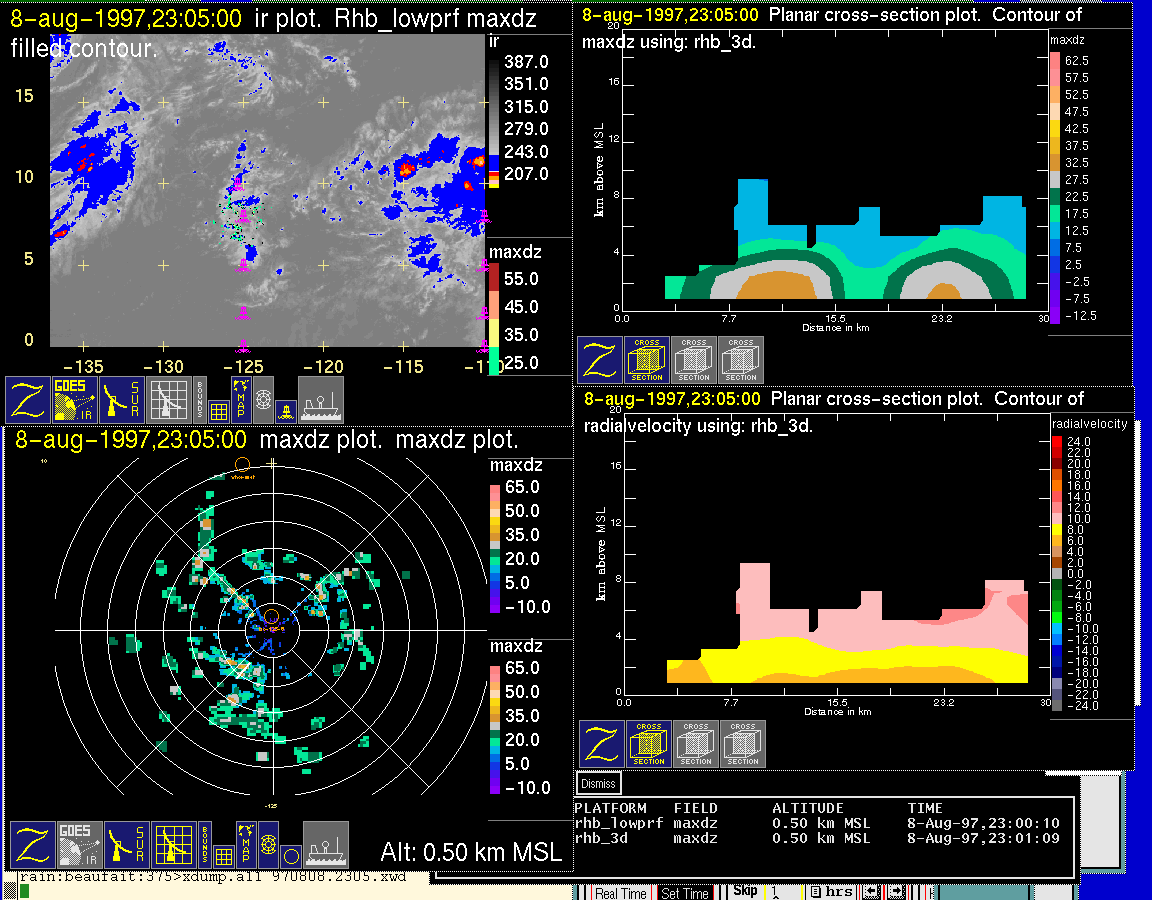Click the Dismiss button
Screen dimensions: 1152x900
pos(599,784)
